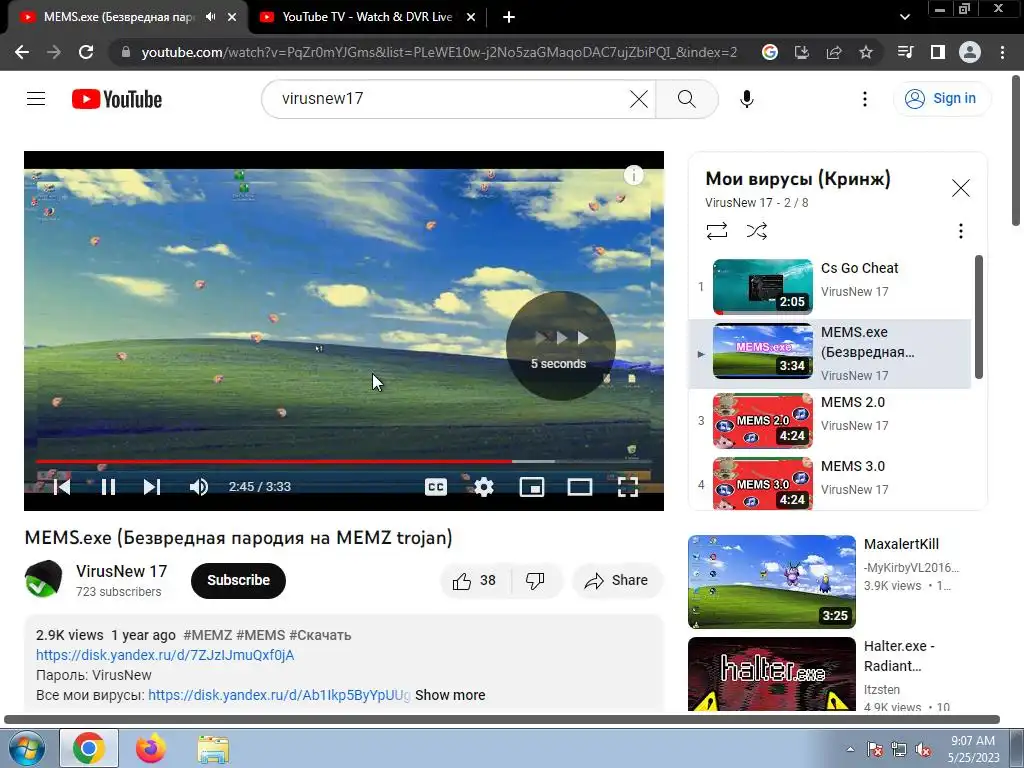
Task: Share this video
Action: tap(617, 580)
